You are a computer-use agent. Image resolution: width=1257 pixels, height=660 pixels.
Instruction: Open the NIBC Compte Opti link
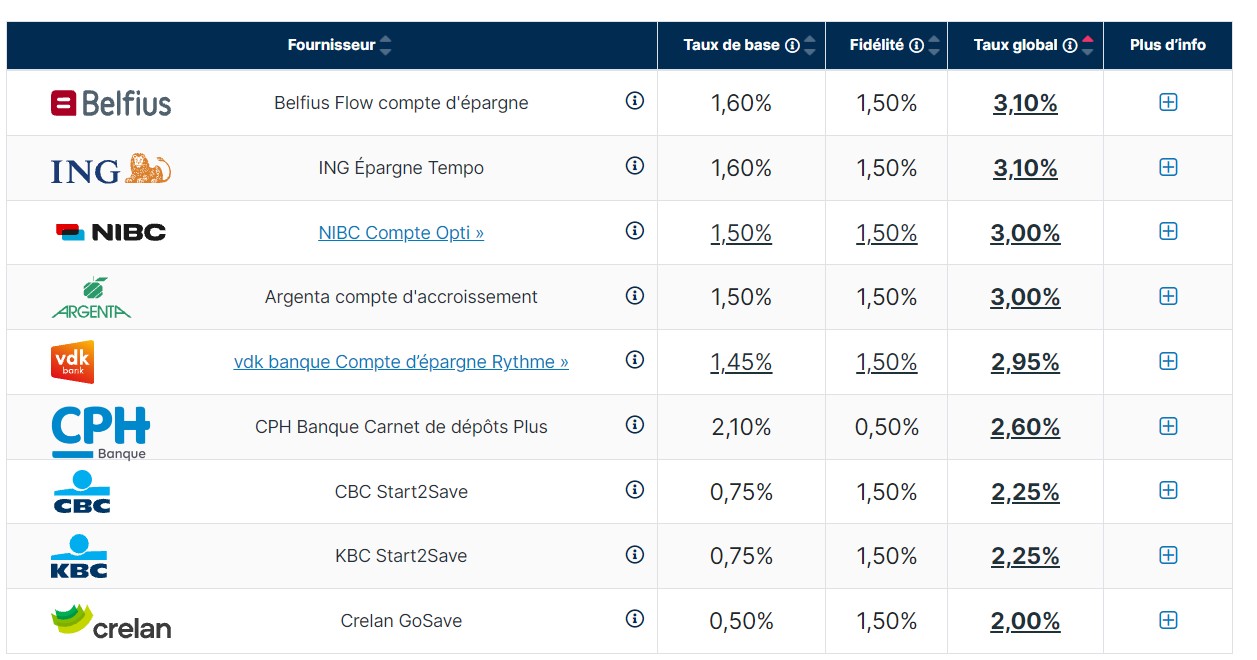pyautogui.click(x=401, y=232)
